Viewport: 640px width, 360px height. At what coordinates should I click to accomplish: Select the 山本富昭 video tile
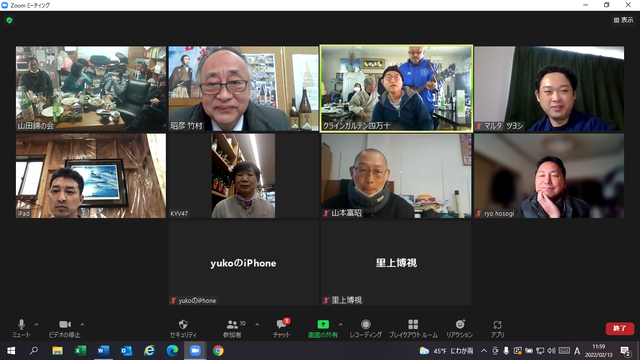396,176
